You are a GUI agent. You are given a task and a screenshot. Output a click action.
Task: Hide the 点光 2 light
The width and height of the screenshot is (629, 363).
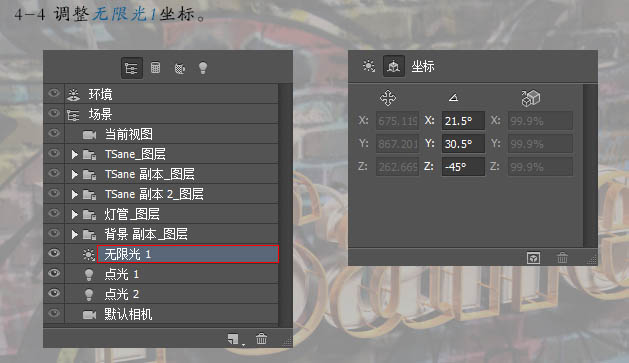pyautogui.click(x=54, y=293)
